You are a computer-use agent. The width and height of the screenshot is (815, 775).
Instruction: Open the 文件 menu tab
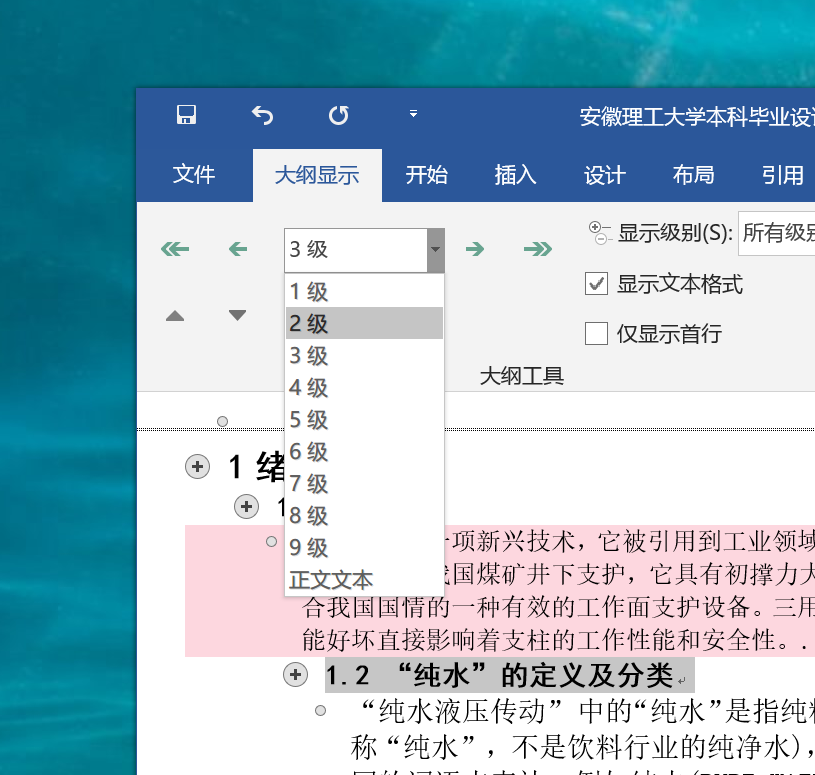coord(194,175)
